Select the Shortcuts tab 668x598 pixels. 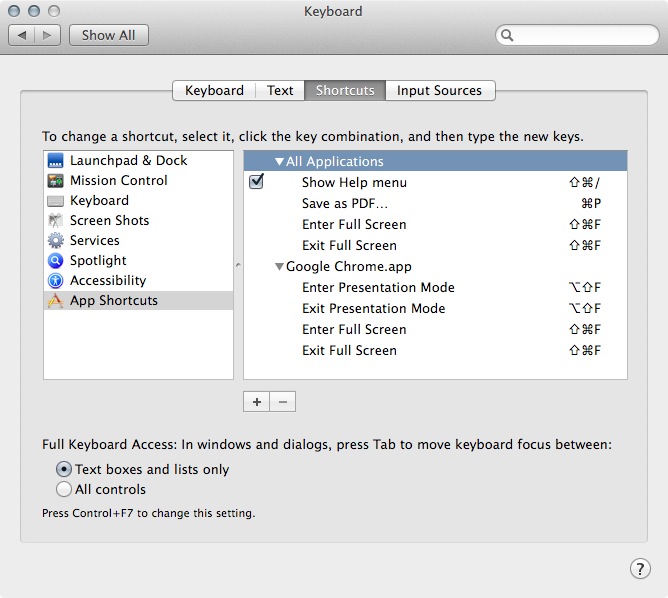[345, 90]
